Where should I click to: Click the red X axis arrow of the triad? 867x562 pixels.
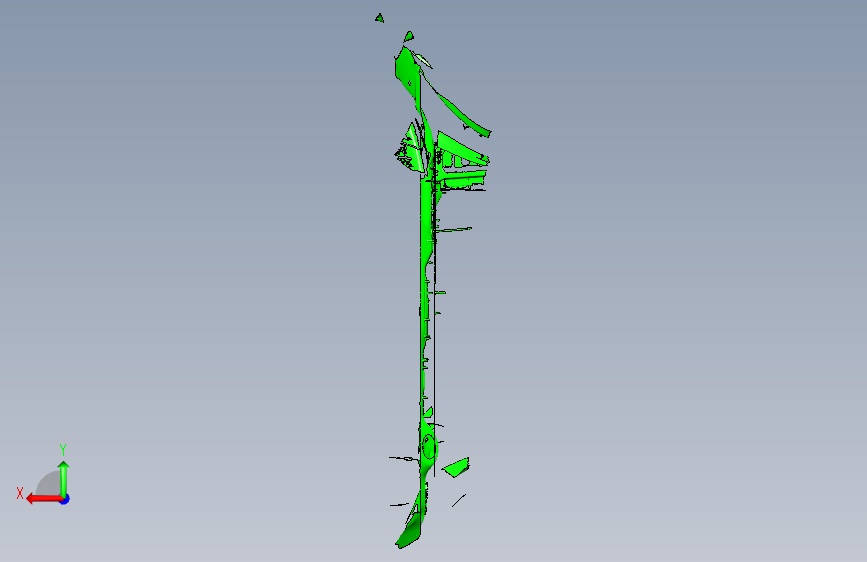[43, 499]
